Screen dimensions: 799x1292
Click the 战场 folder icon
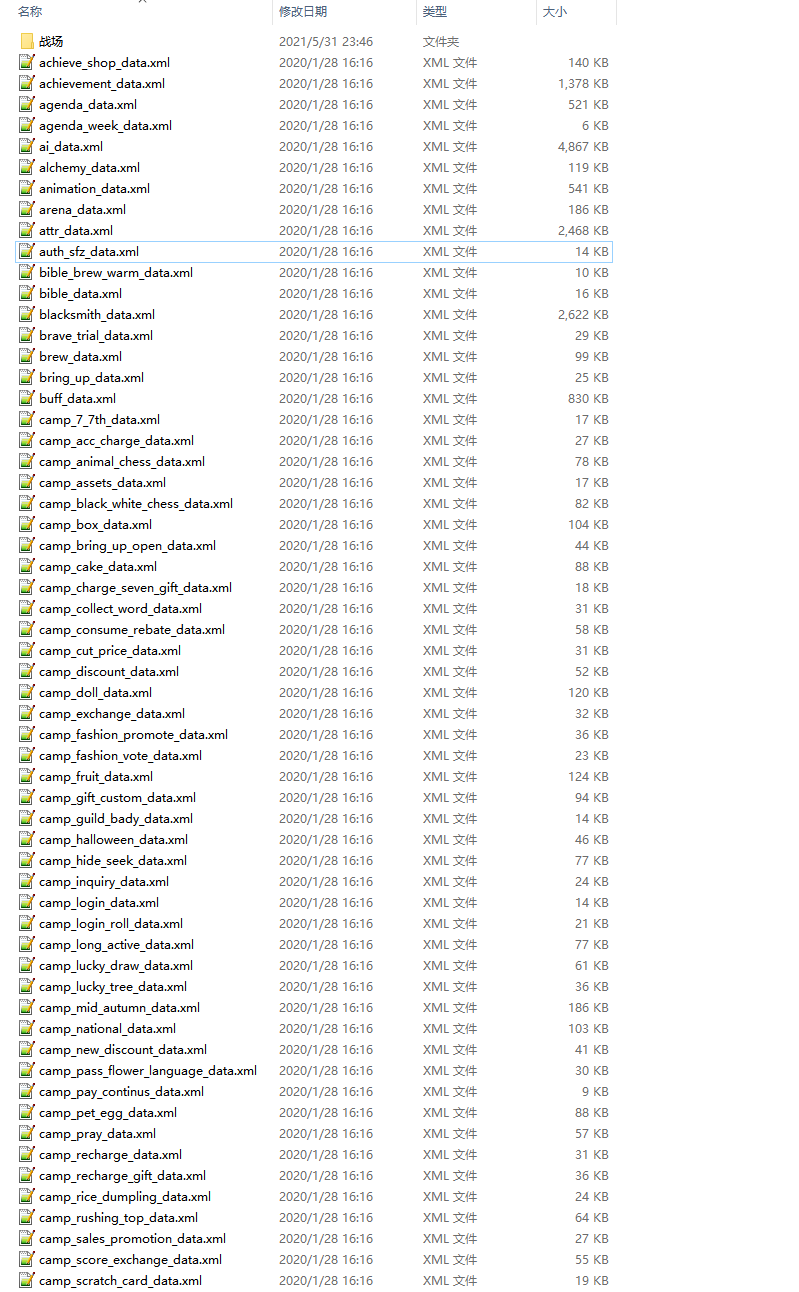[27, 42]
